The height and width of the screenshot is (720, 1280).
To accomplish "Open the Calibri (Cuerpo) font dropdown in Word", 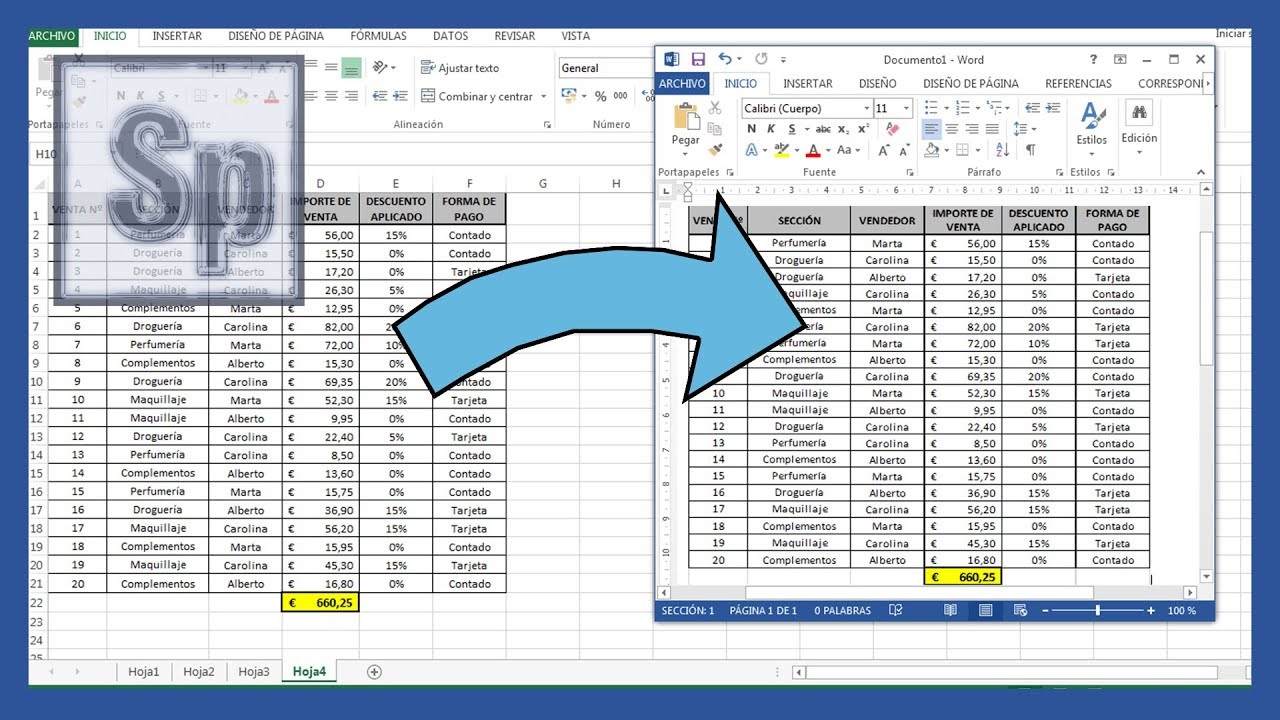I will click(867, 108).
